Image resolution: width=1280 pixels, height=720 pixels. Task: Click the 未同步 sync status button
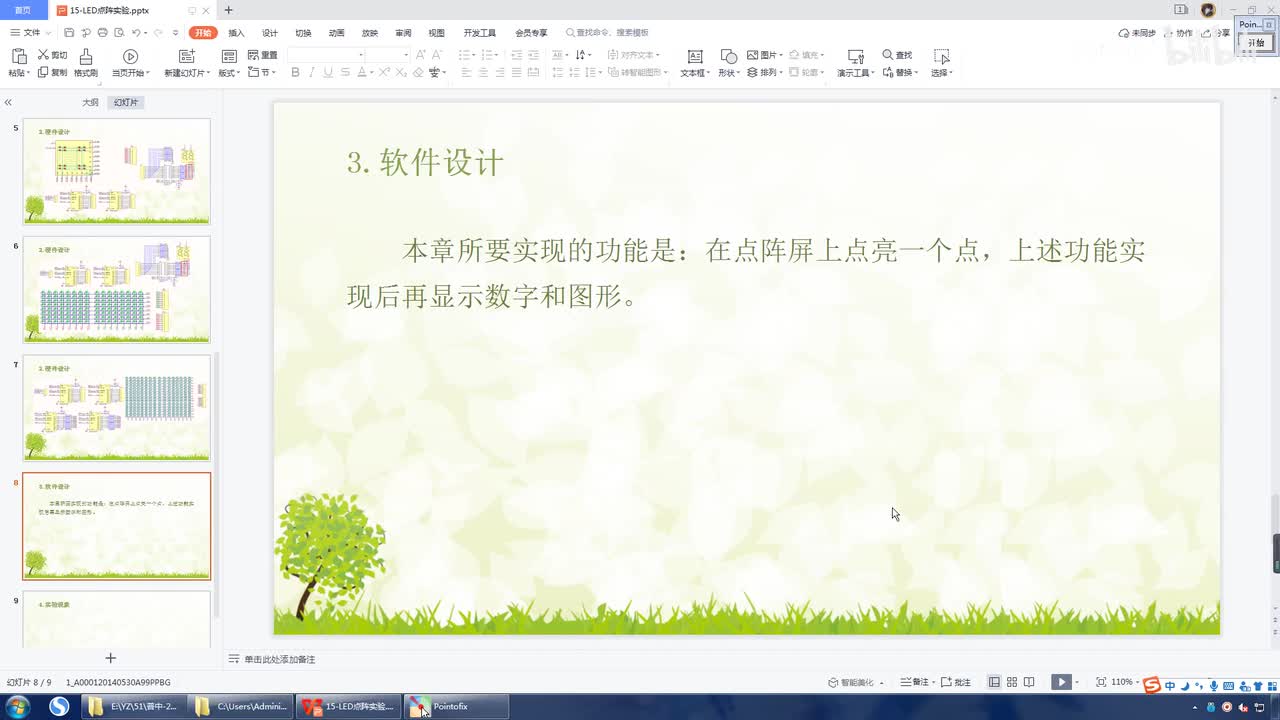(1138, 33)
